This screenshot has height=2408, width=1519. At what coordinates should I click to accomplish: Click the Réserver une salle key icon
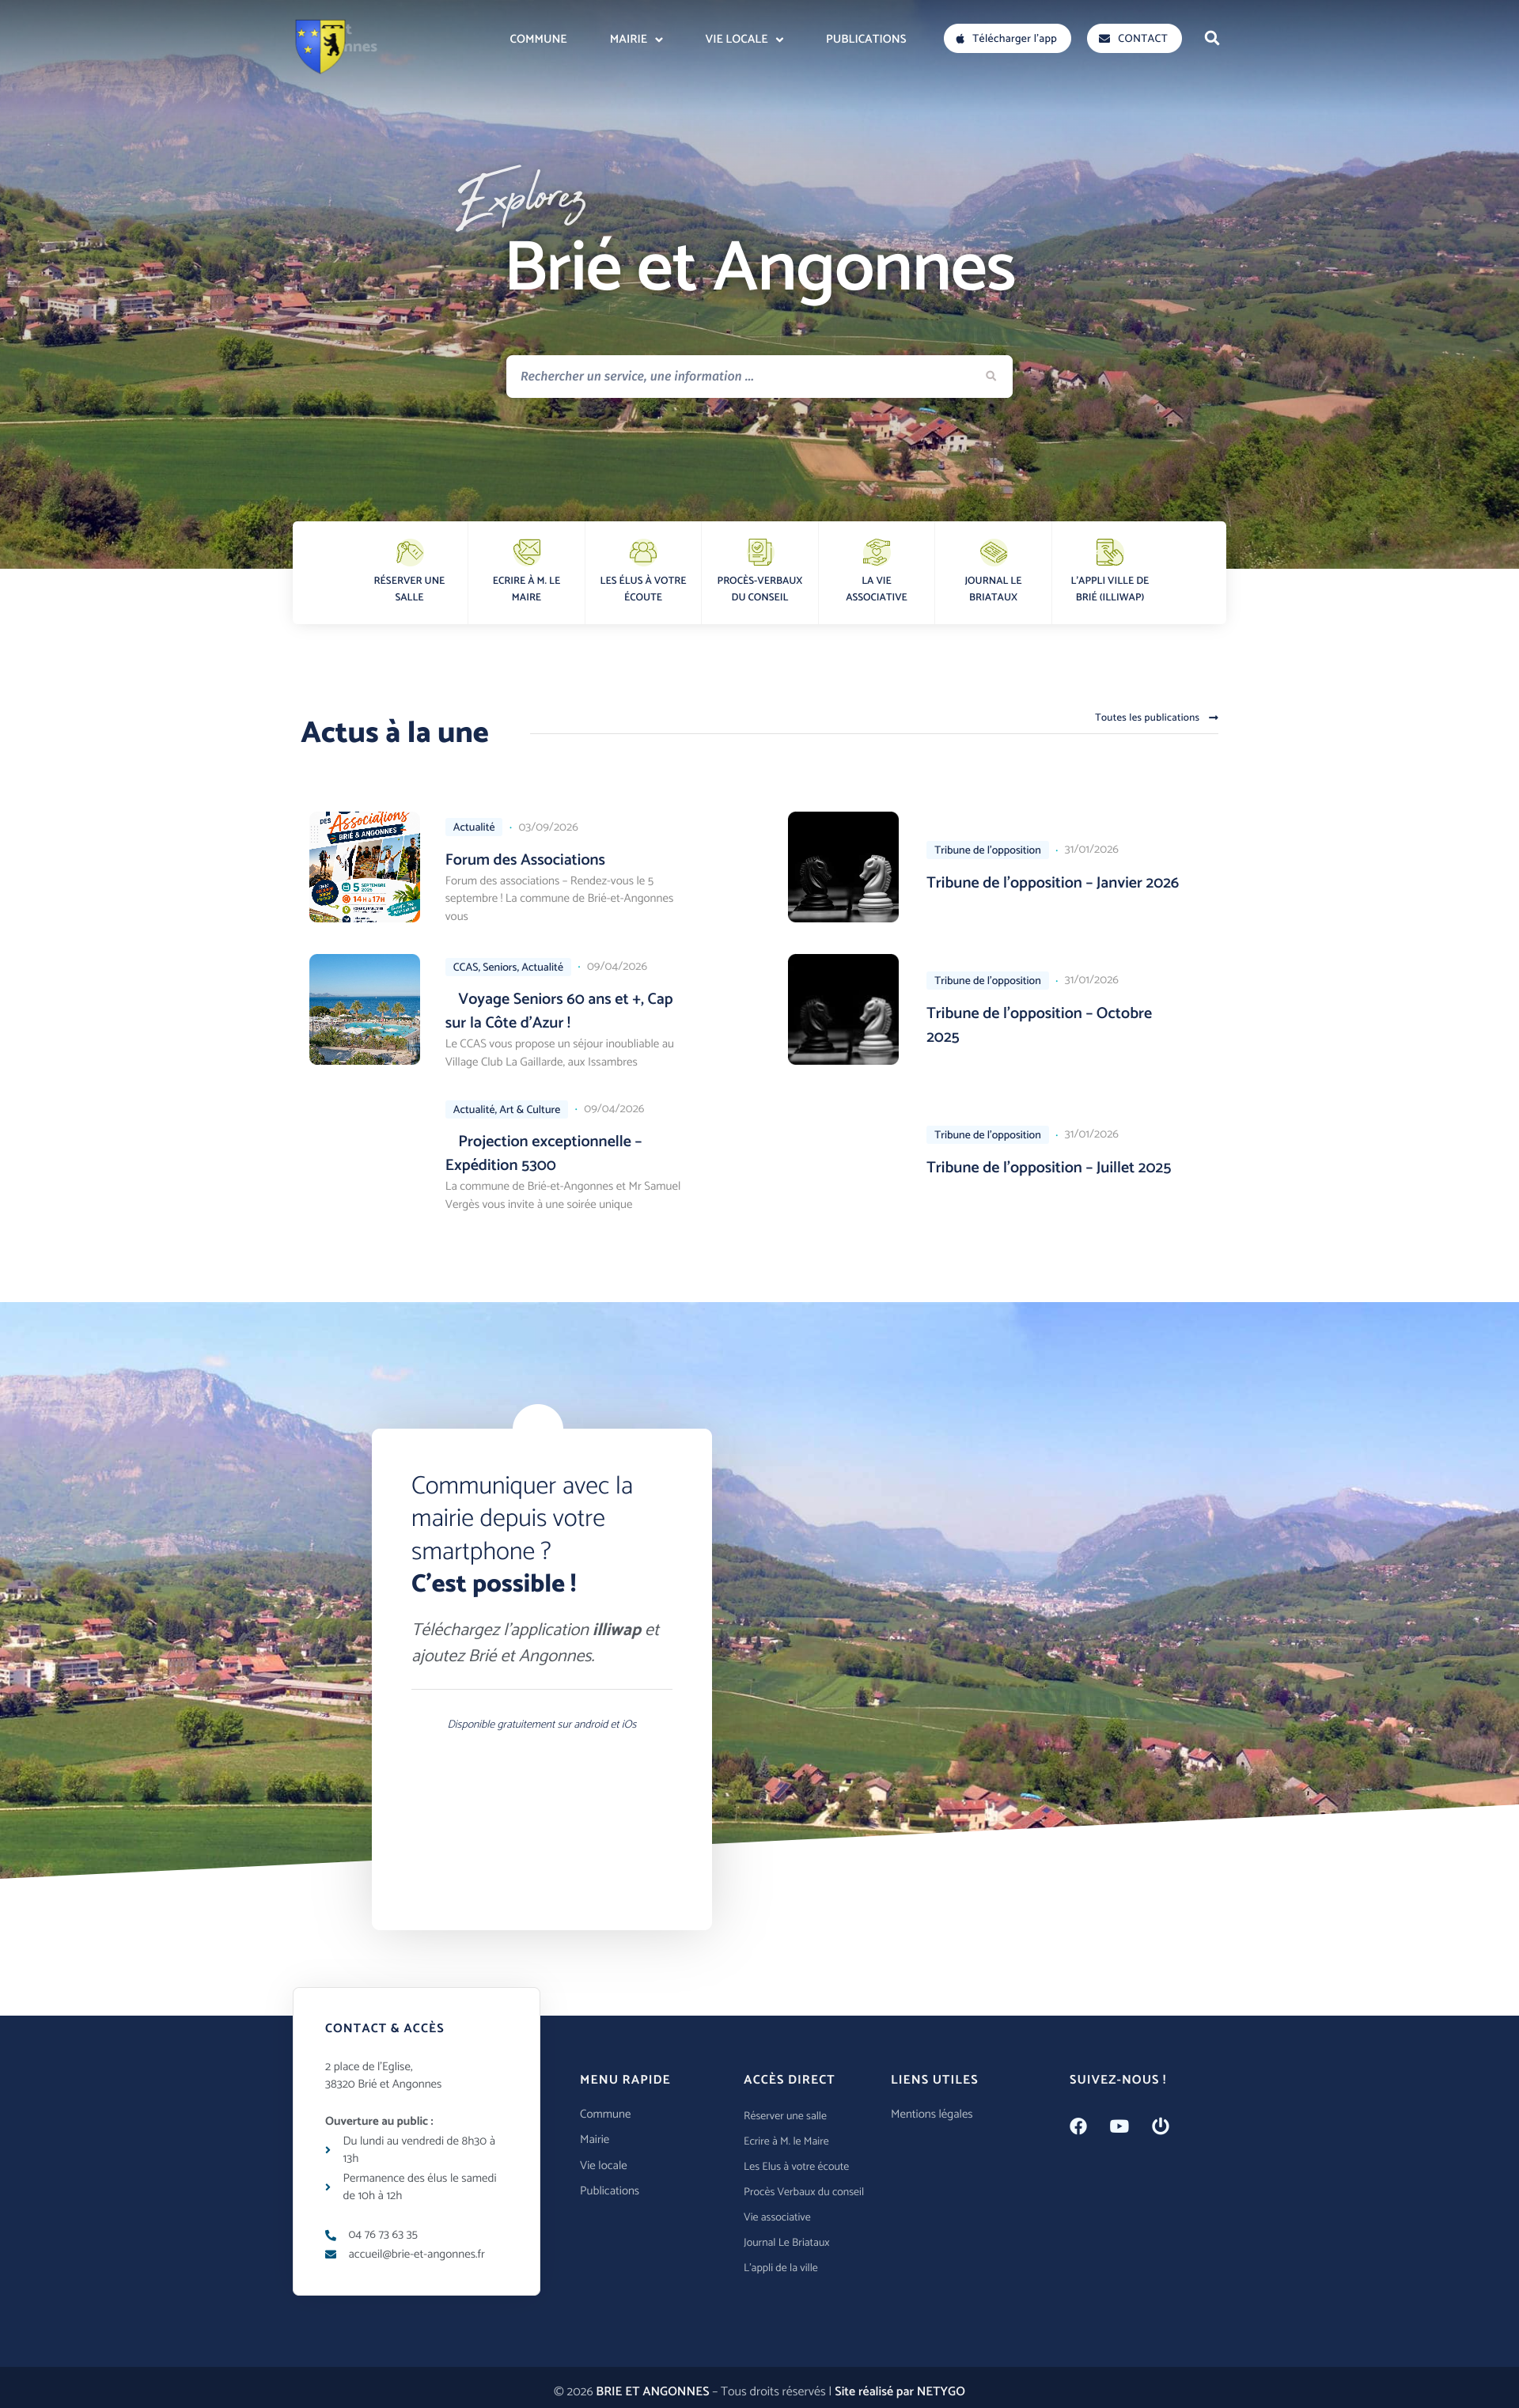coord(409,552)
